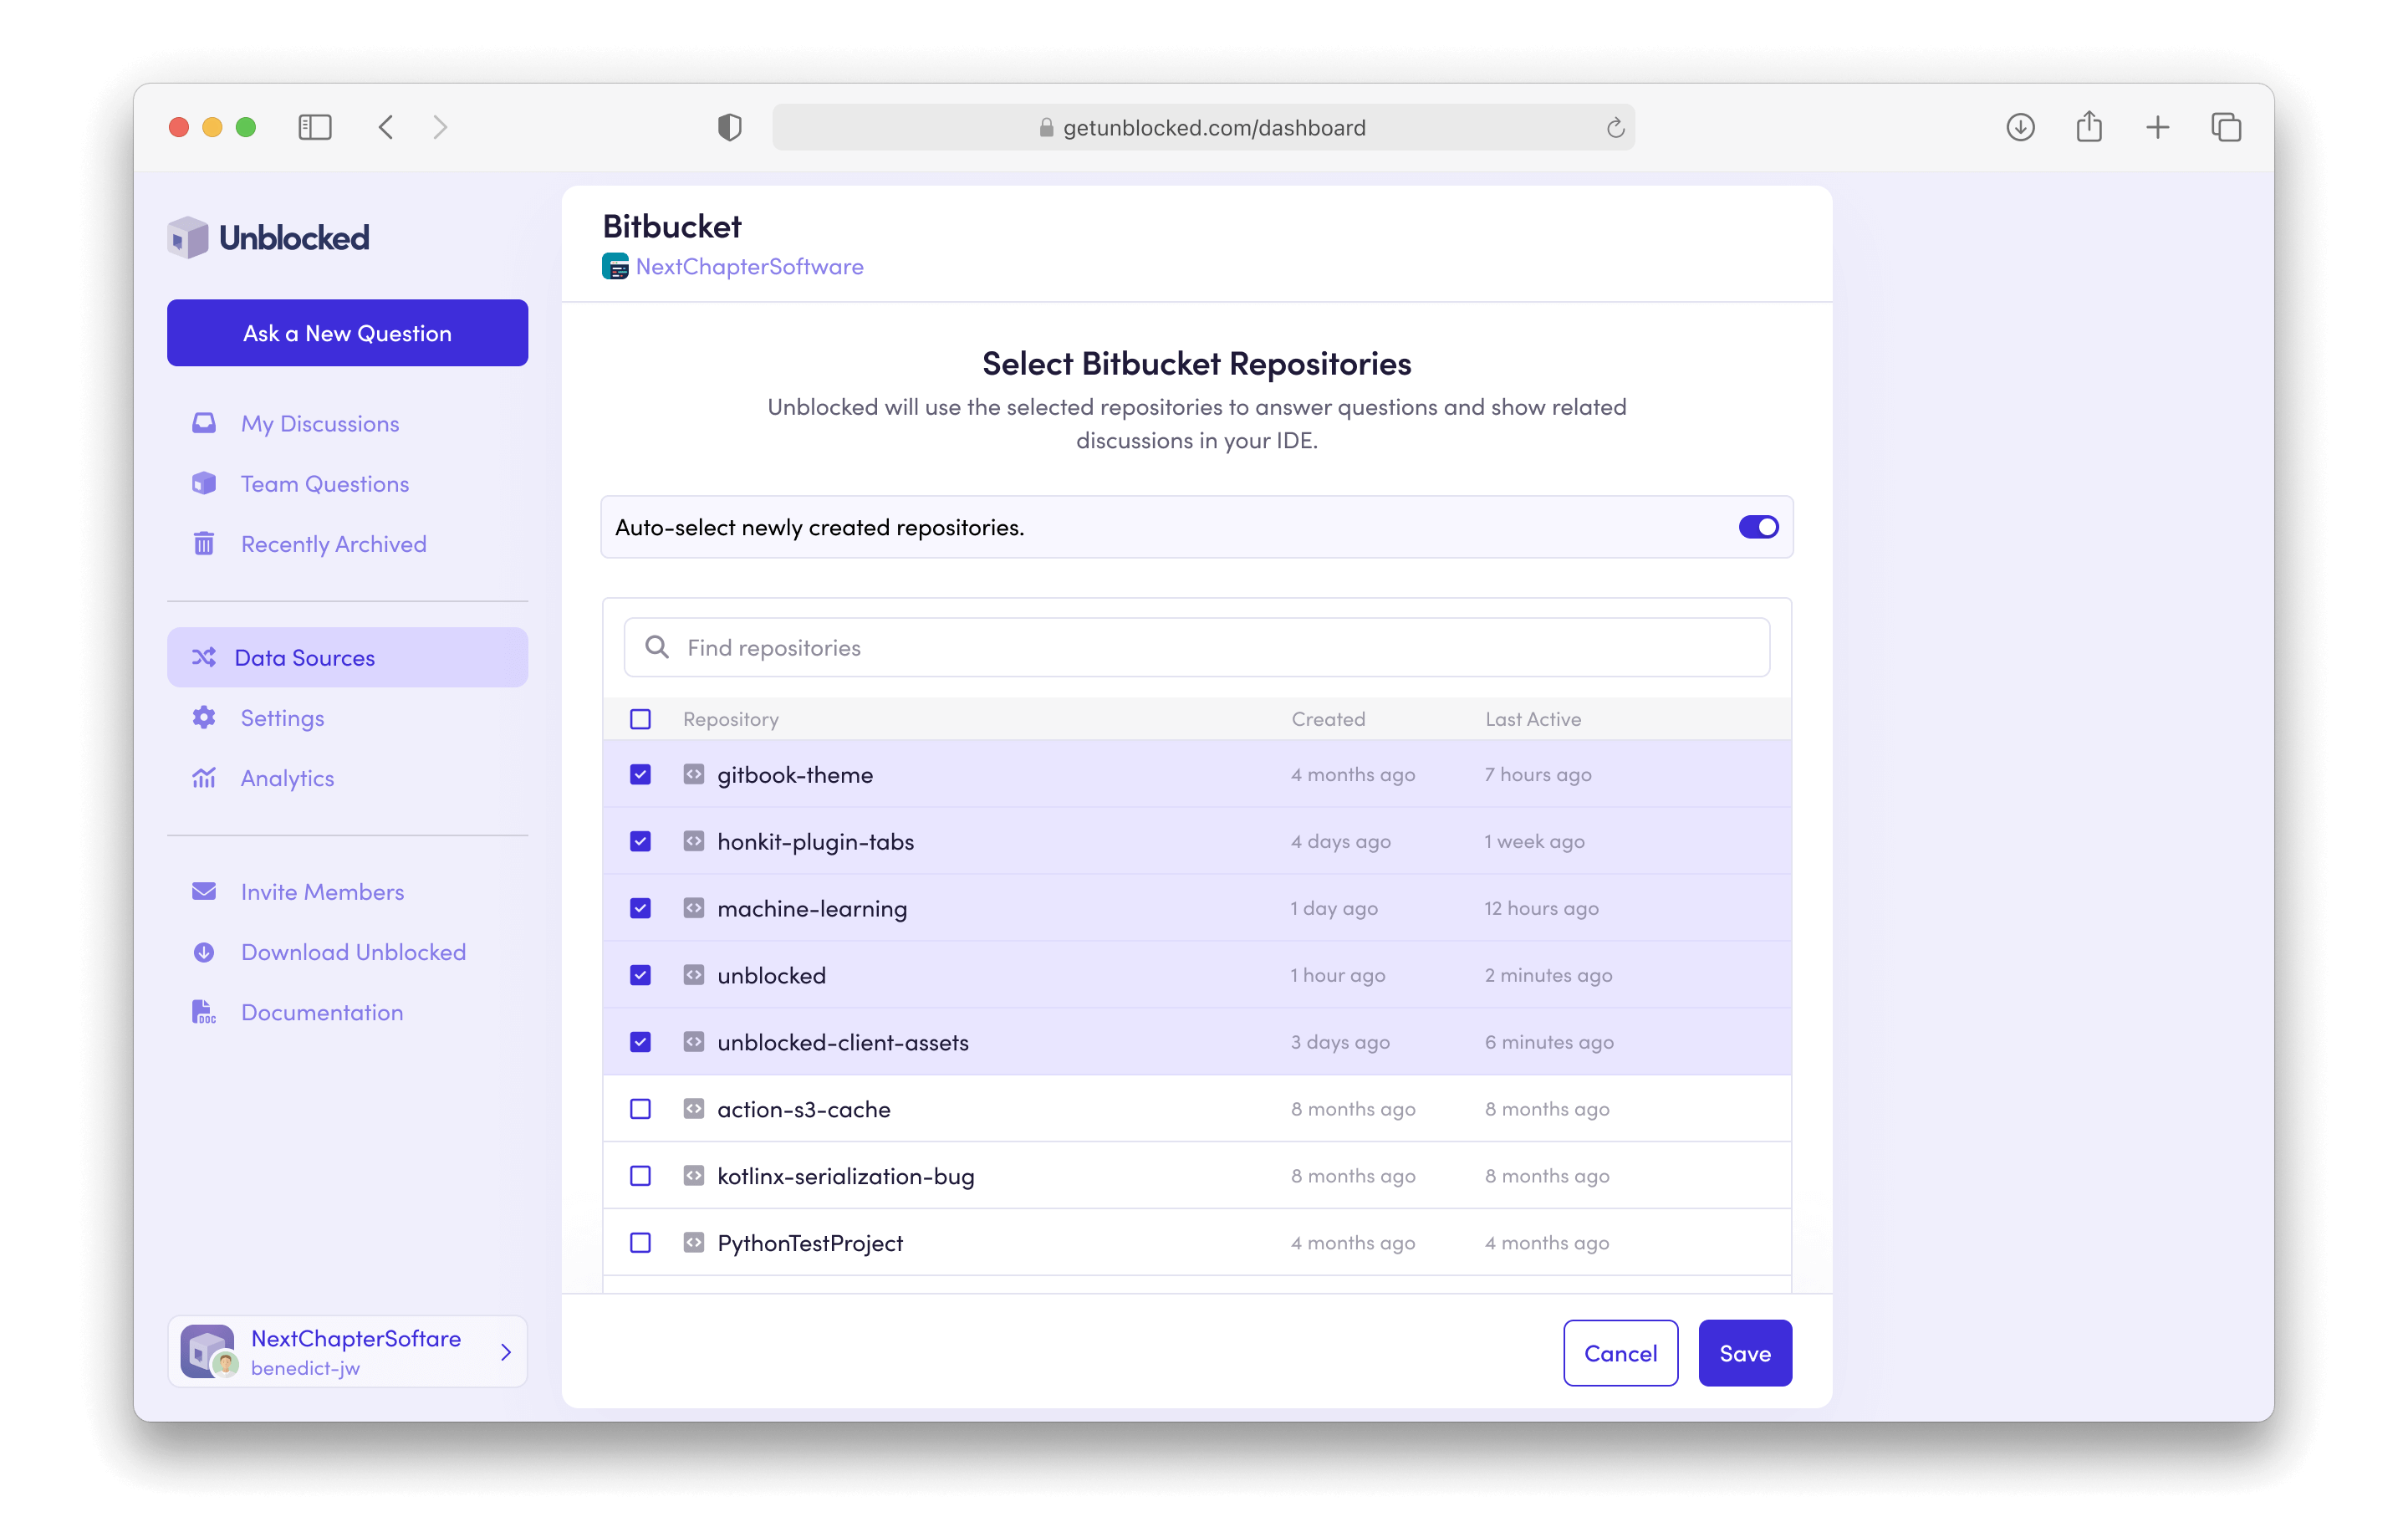Click the repo icon beside machine-learning
The width and height of the screenshot is (2408, 1522).
[x=694, y=908]
